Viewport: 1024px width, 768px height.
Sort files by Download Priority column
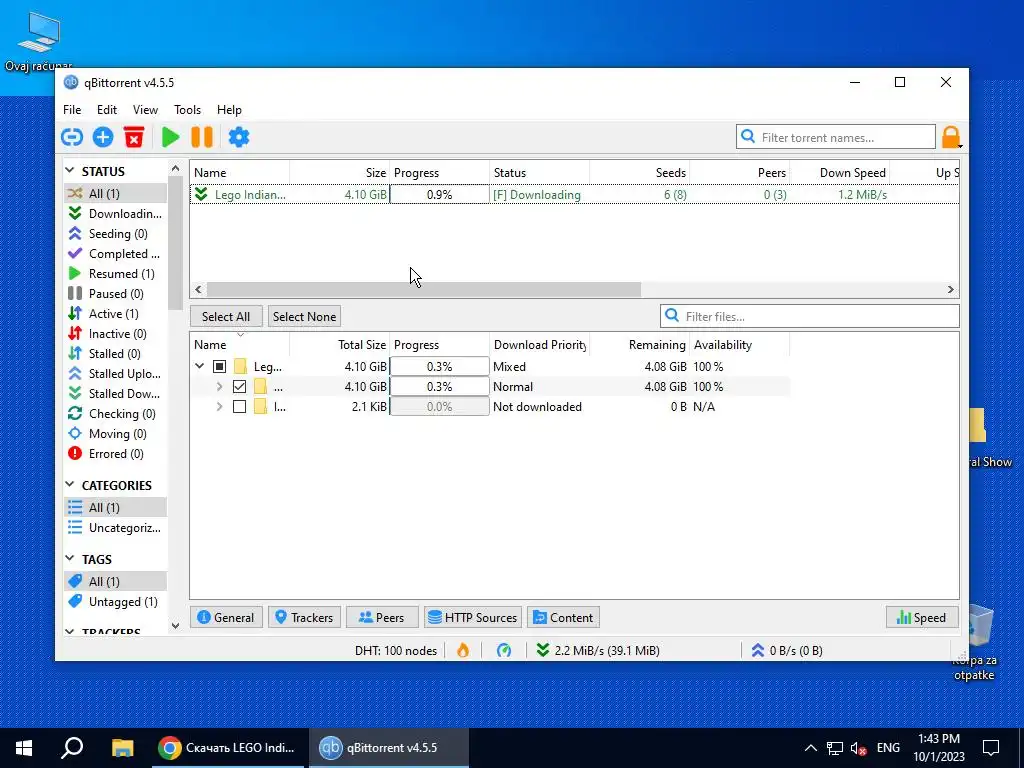[x=539, y=345]
